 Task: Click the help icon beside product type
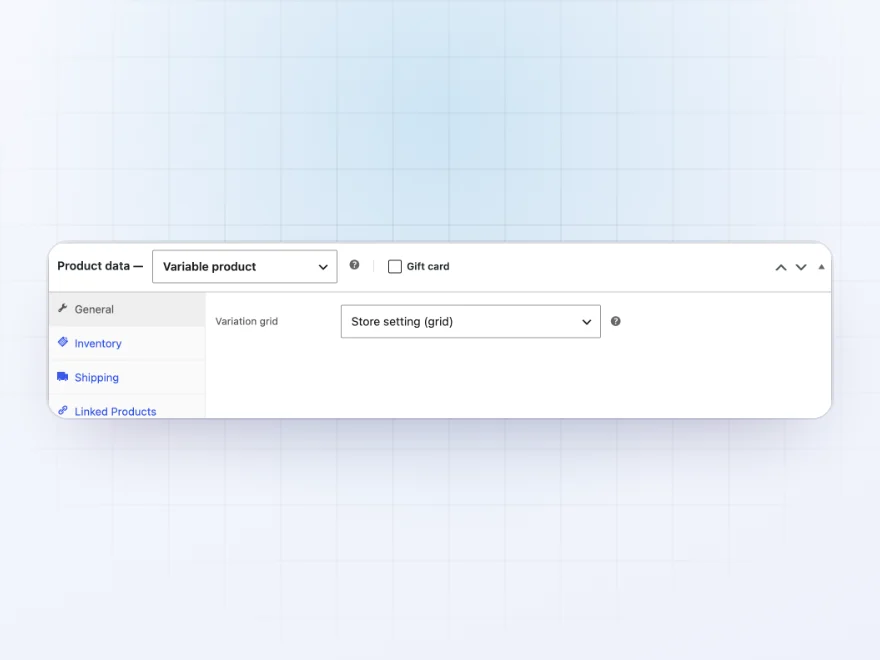click(354, 265)
